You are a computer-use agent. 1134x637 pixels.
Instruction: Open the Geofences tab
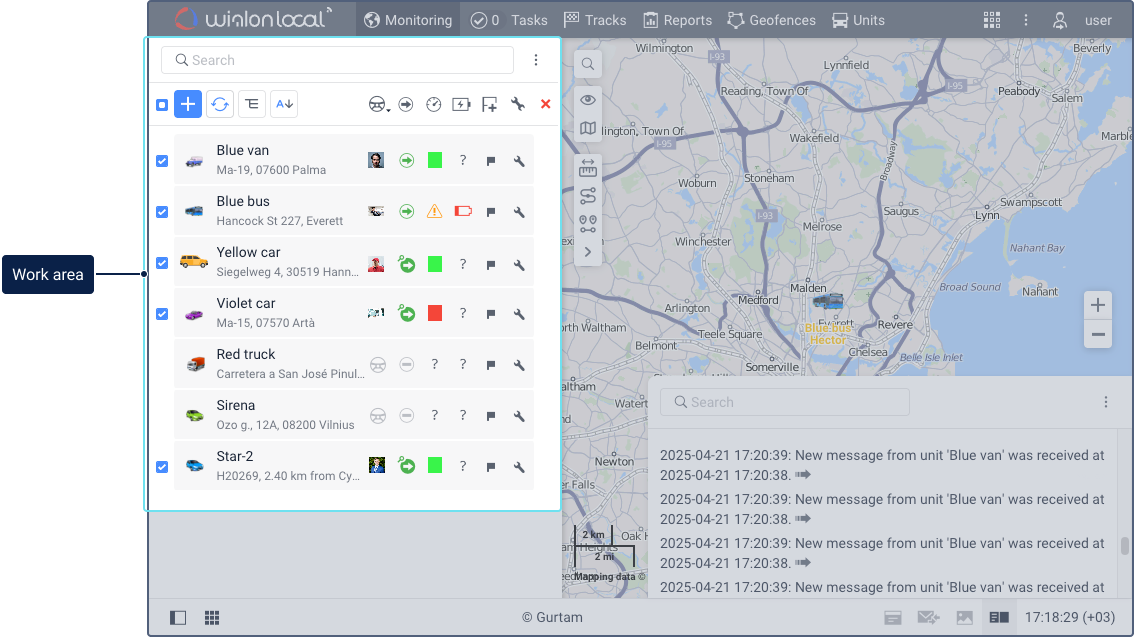click(771, 20)
